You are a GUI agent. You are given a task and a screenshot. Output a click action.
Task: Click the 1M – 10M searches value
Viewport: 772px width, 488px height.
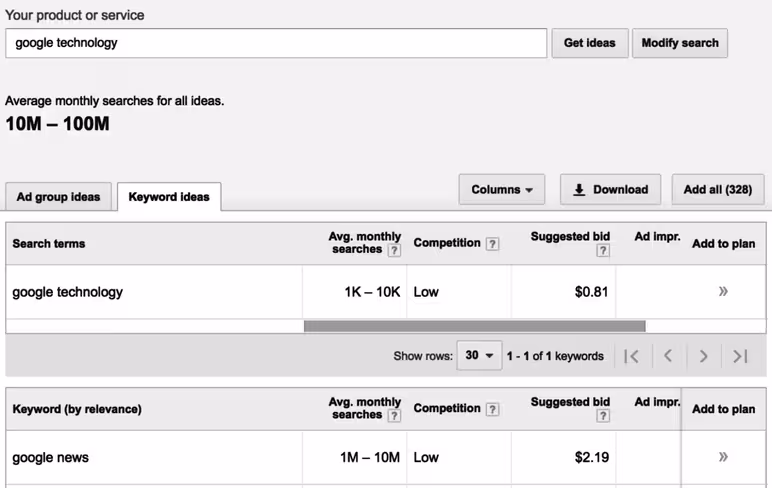click(x=370, y=457)
